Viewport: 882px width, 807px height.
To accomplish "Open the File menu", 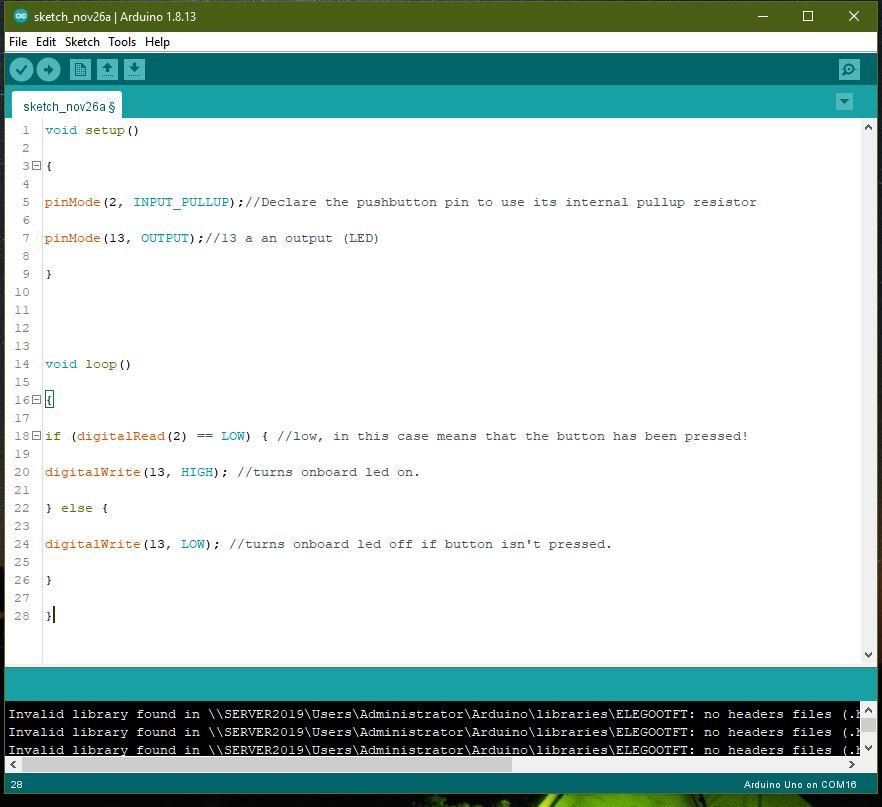I will (x=18, y=42).
